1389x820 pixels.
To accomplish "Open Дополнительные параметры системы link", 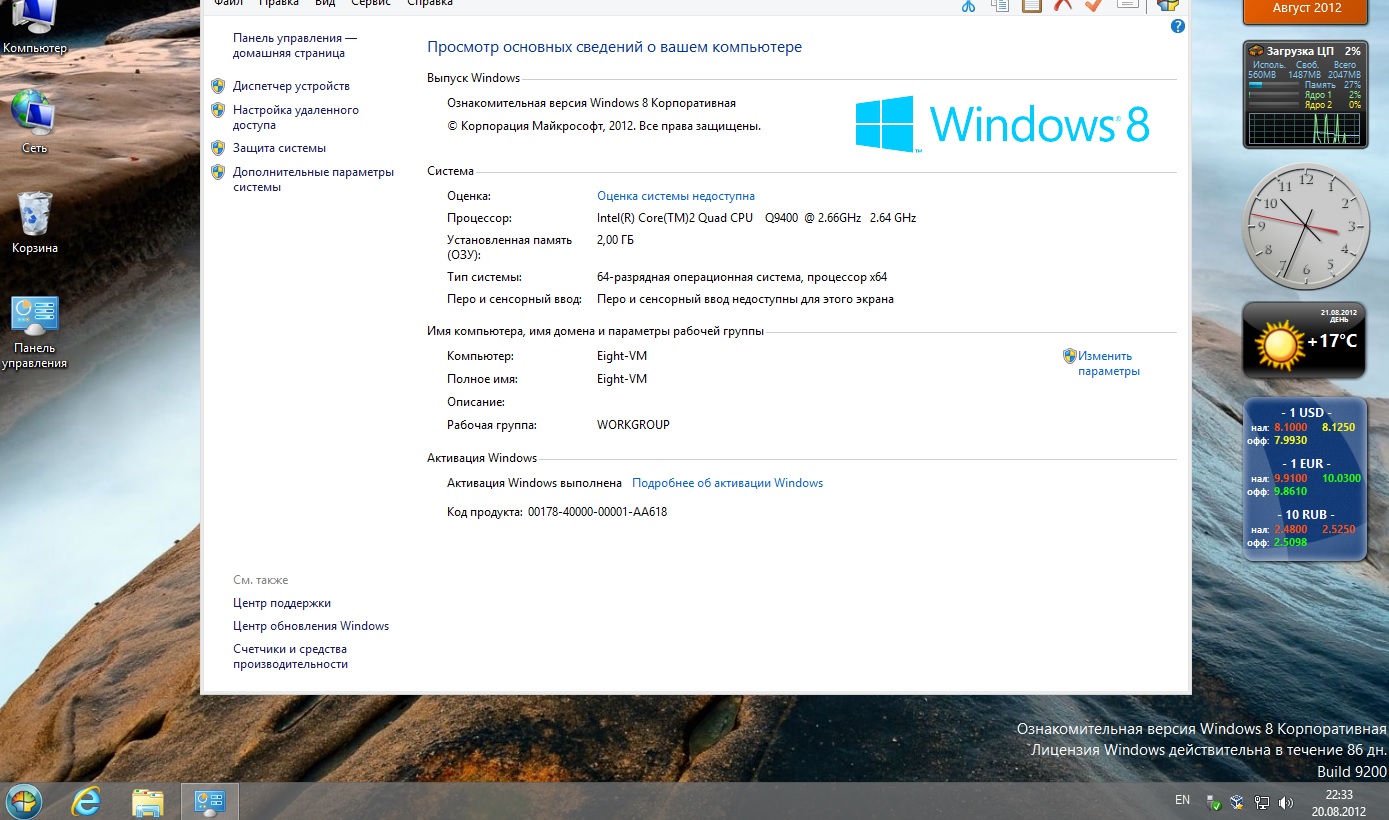I will click(313, 179).
